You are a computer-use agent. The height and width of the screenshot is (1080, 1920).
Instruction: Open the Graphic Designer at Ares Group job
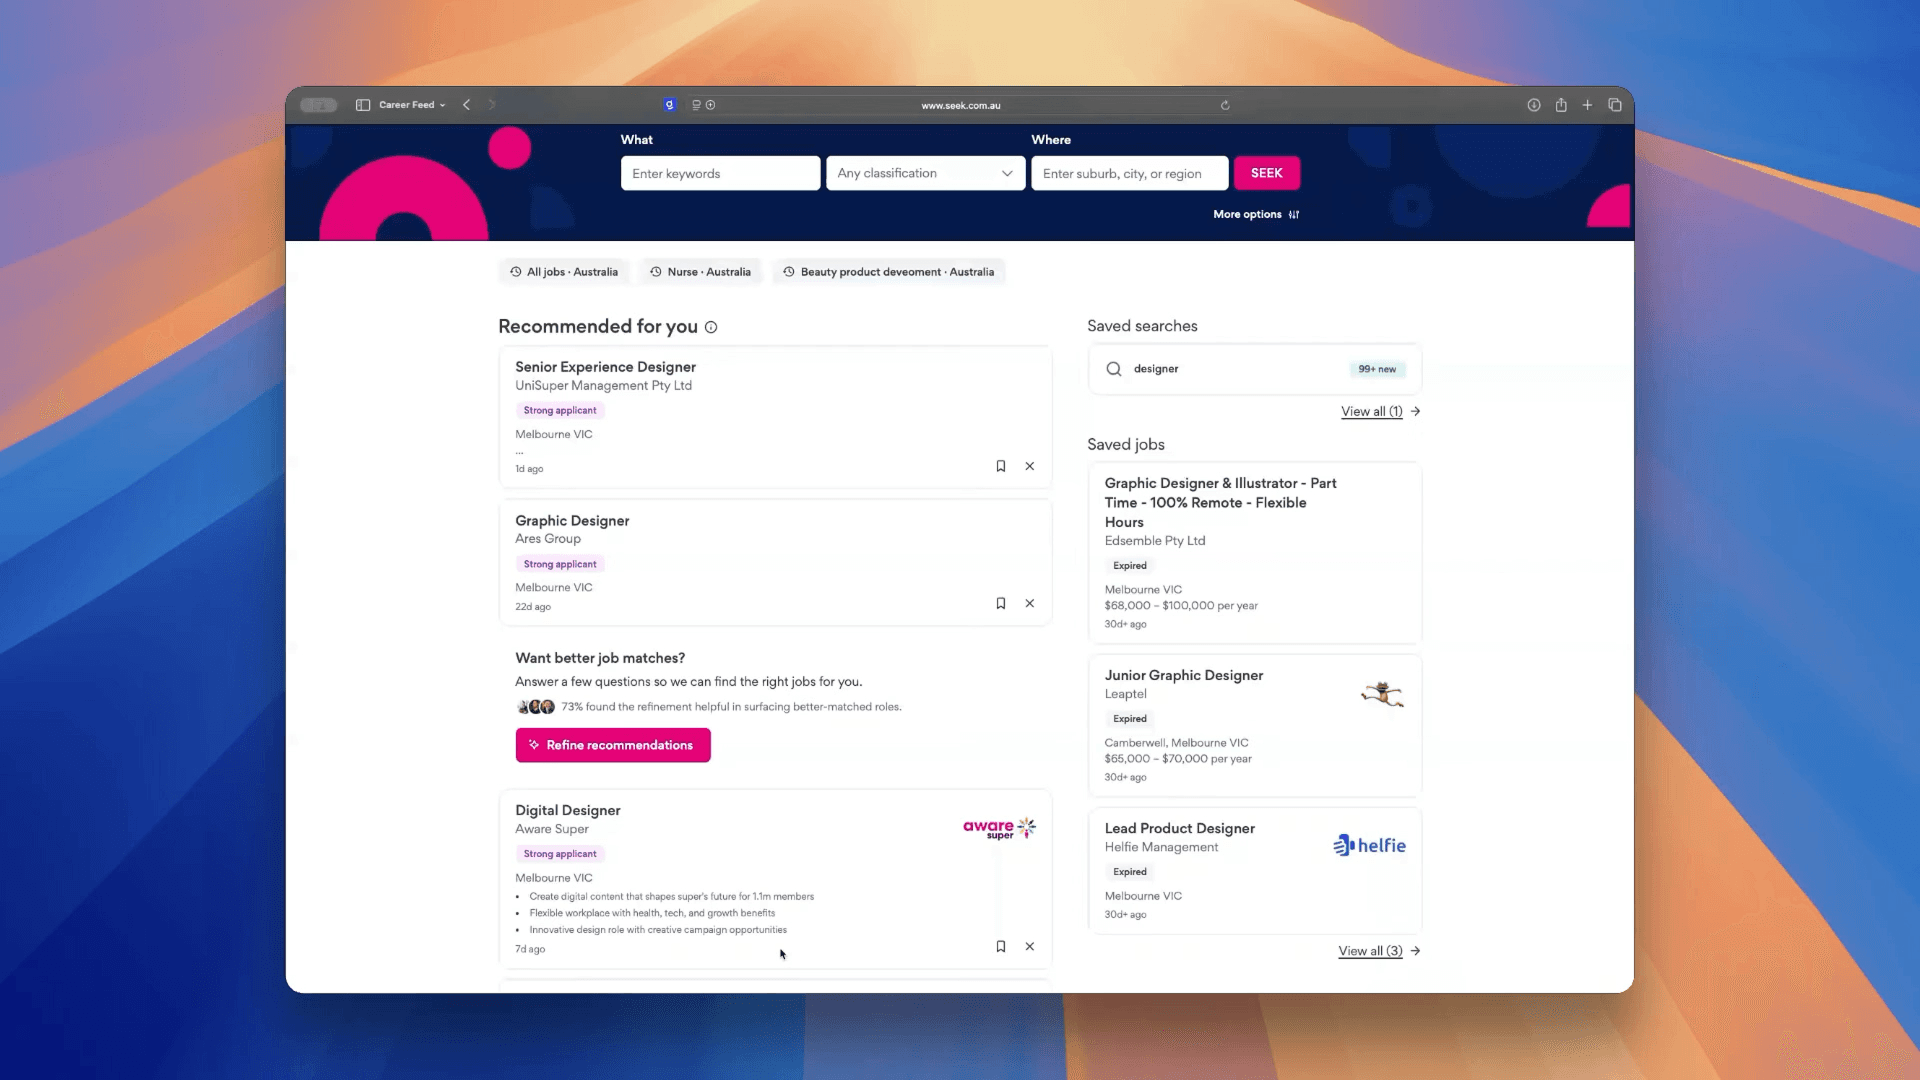coord(572,521)
